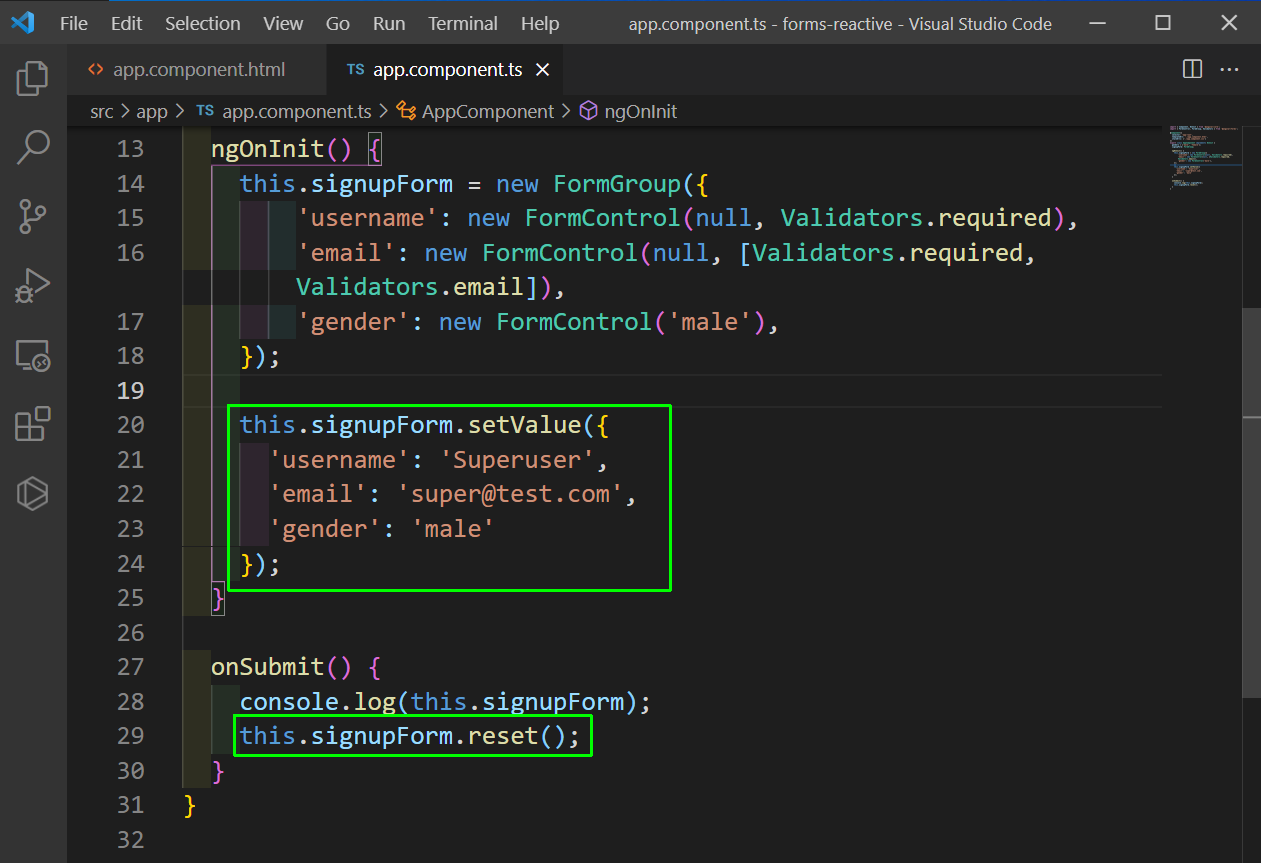Open the File menu
This screenshot has height=863, width=1261.
pyautogui.click(x=74, y=23)
